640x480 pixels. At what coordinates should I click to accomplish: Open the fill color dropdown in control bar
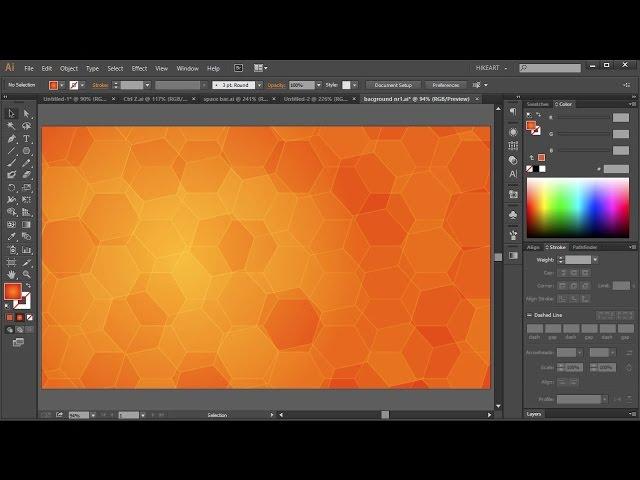pyautogui.click(x=62, y=85)
